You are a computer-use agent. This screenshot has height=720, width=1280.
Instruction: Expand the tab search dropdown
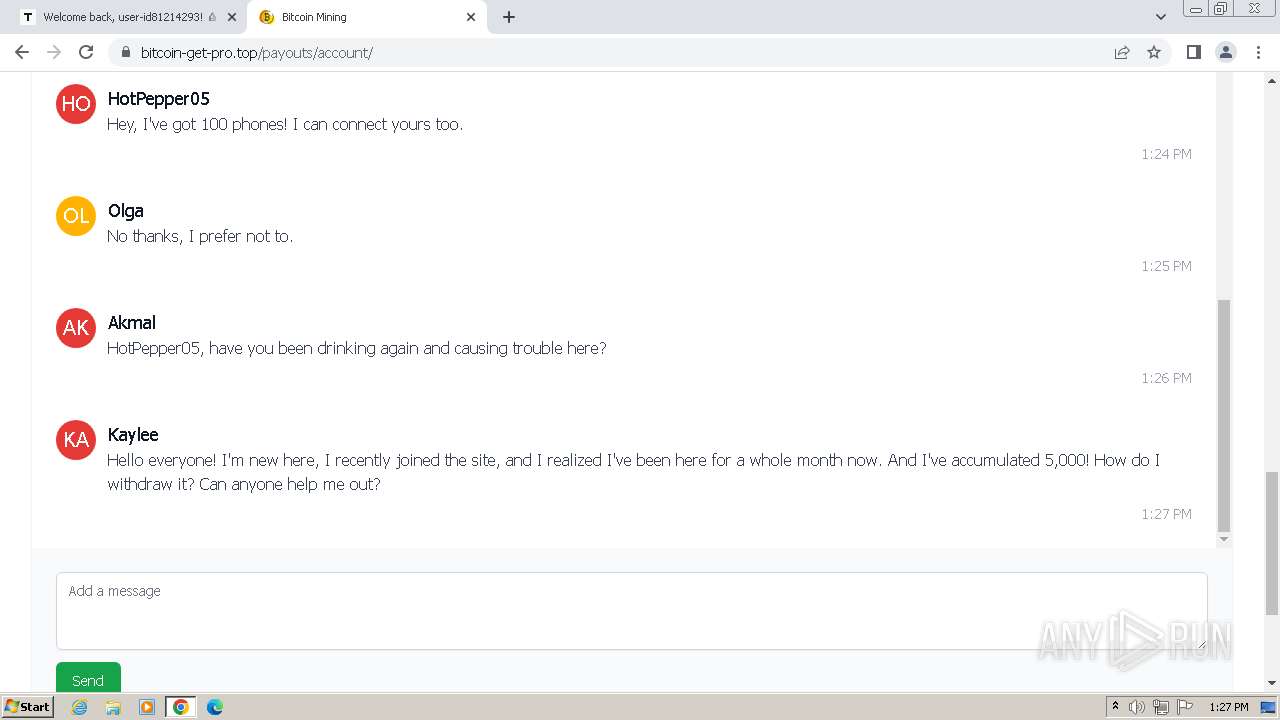point(1161,17)
